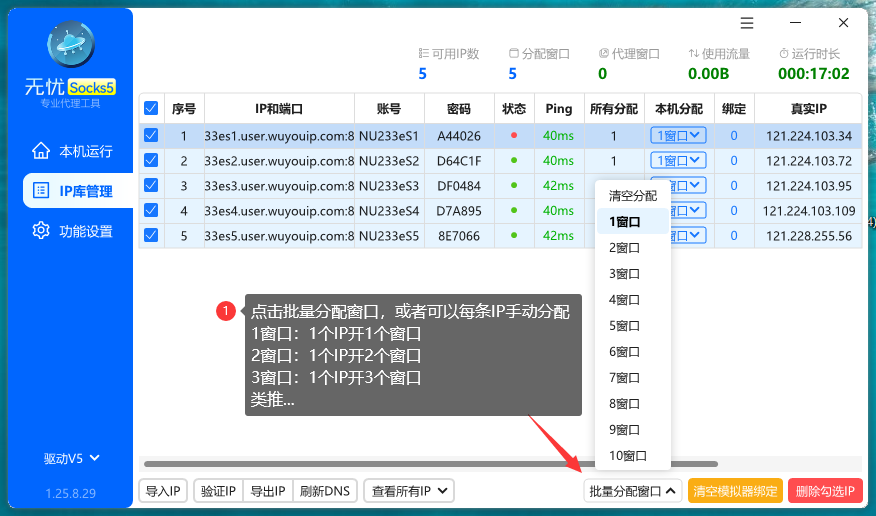Click the hamburger menu icon in title bar
This screenshot has width=876, height=516.
pyautogui.click(x=747, y=23)
